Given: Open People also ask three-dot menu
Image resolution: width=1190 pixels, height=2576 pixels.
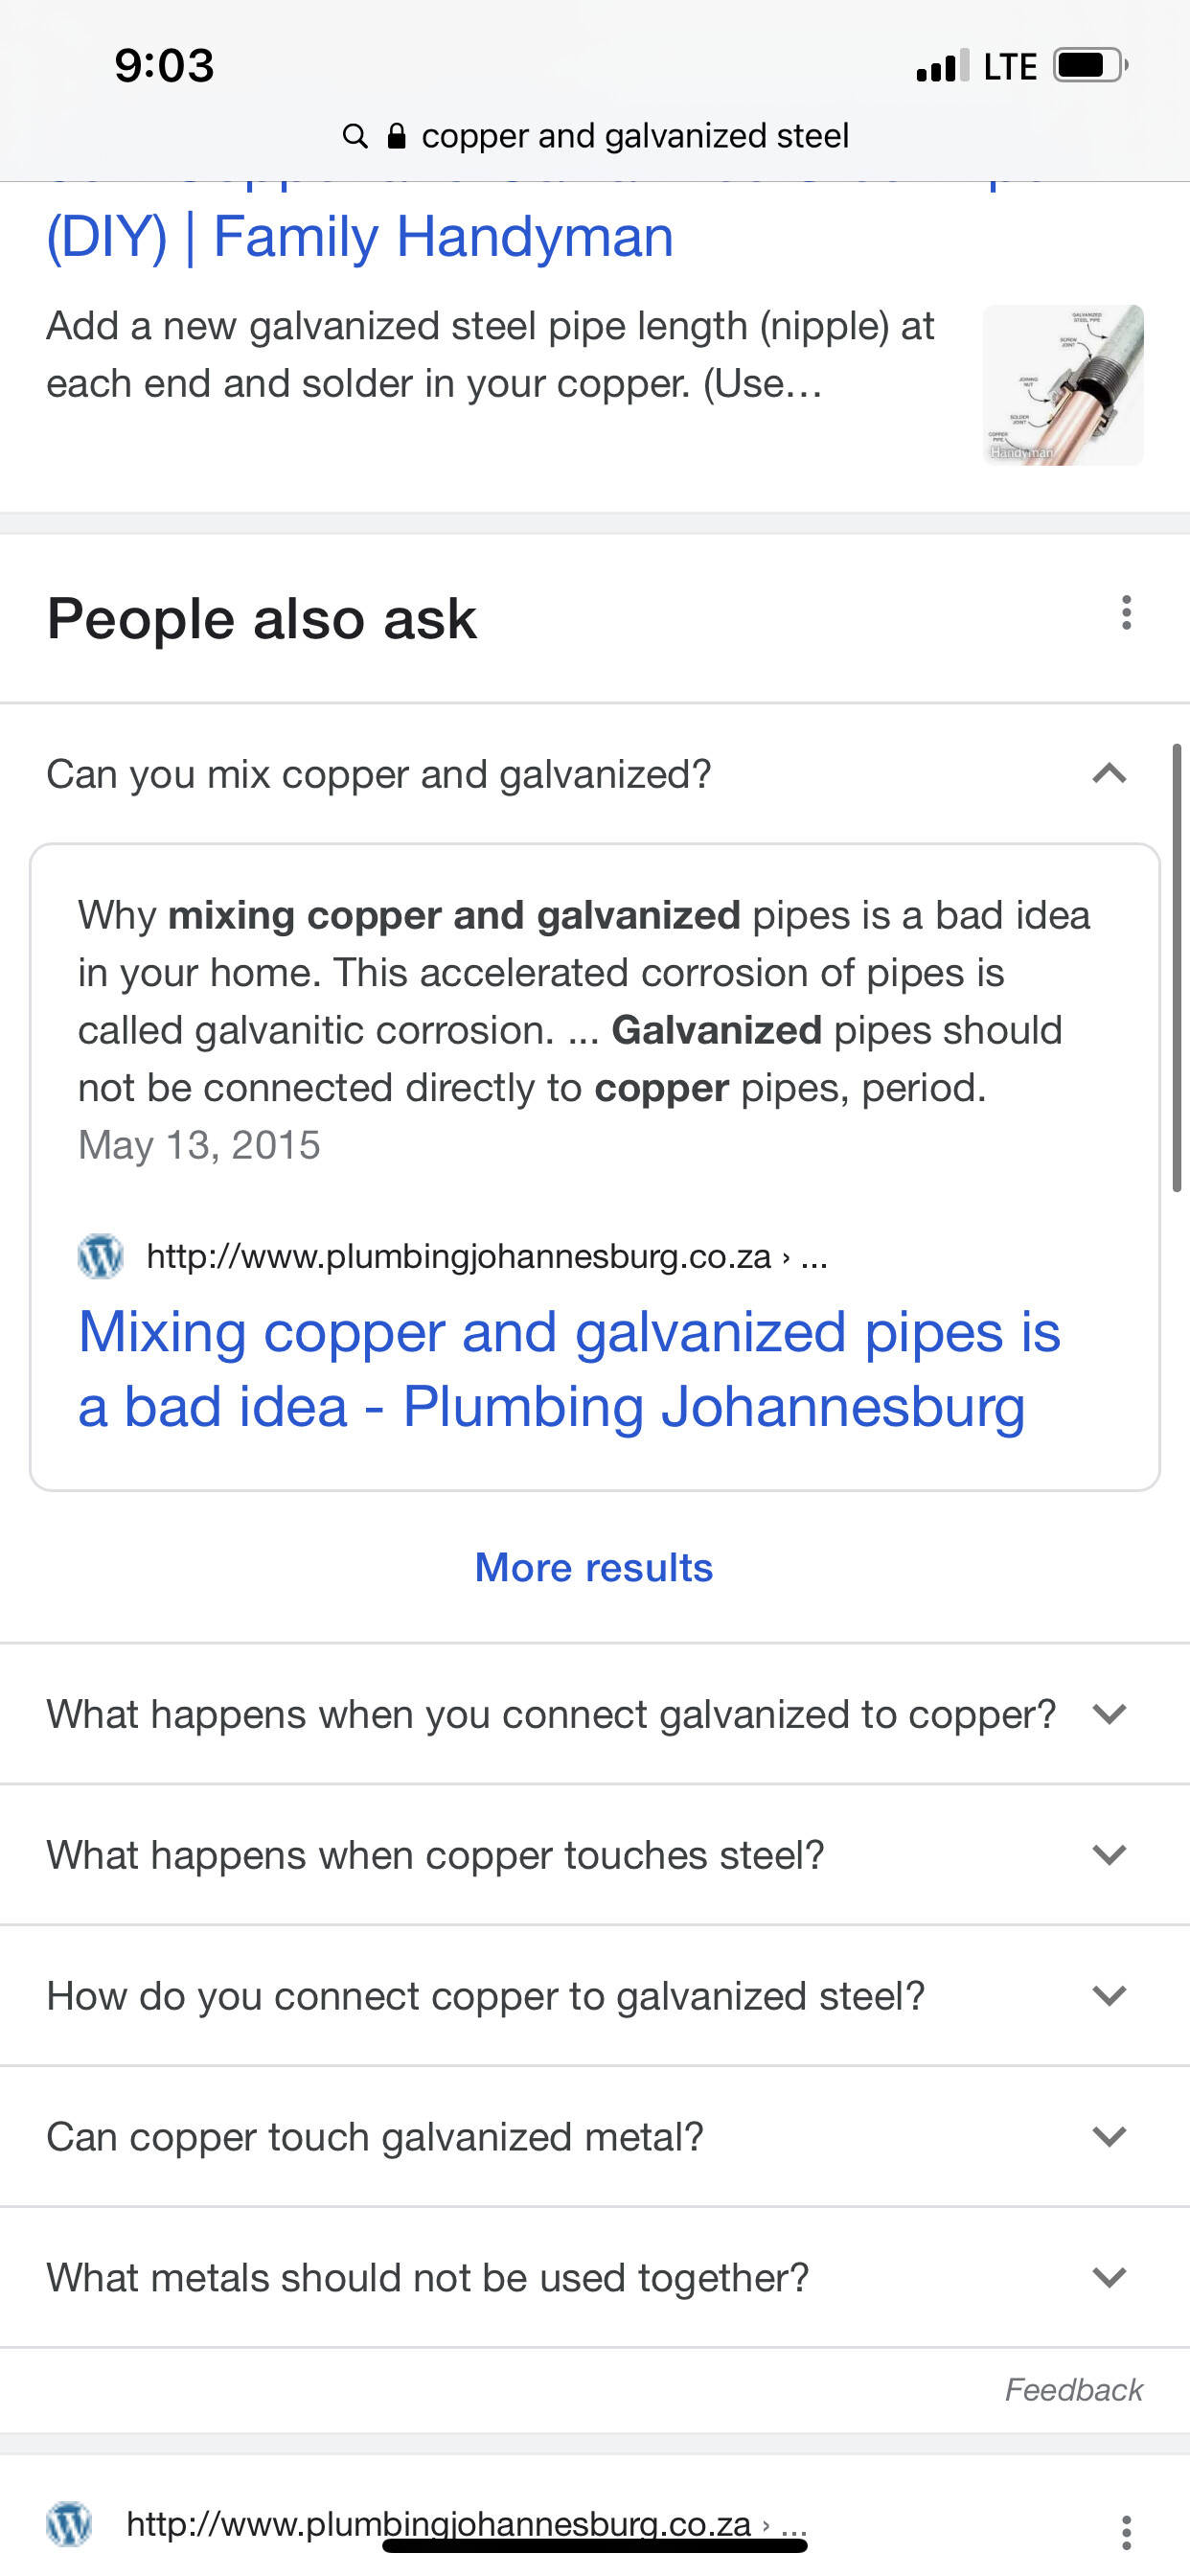Looking at the screenshot, I should 1126,613.
